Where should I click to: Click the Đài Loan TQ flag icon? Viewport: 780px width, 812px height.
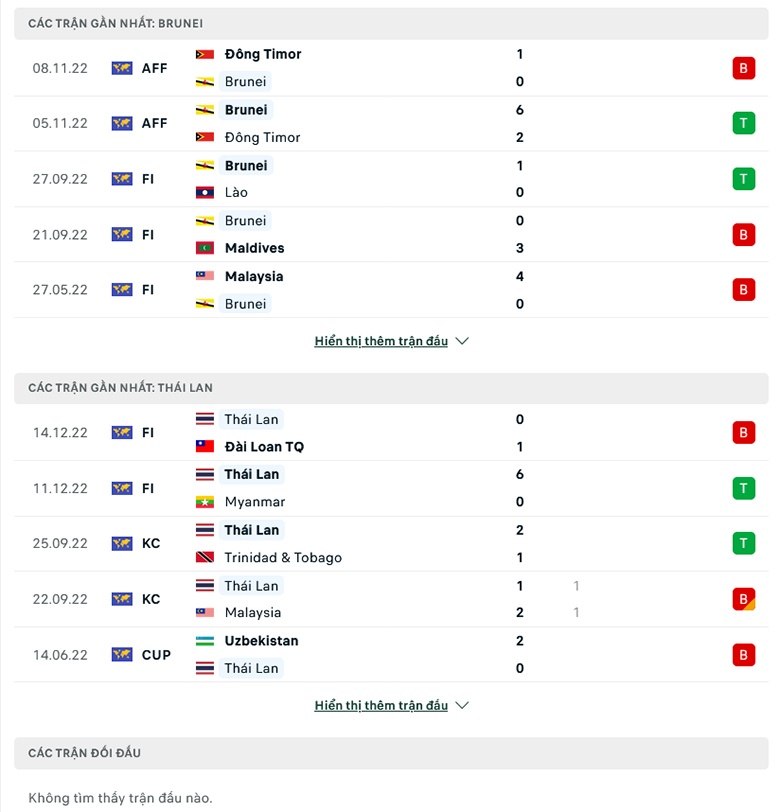tap(205, 446)
